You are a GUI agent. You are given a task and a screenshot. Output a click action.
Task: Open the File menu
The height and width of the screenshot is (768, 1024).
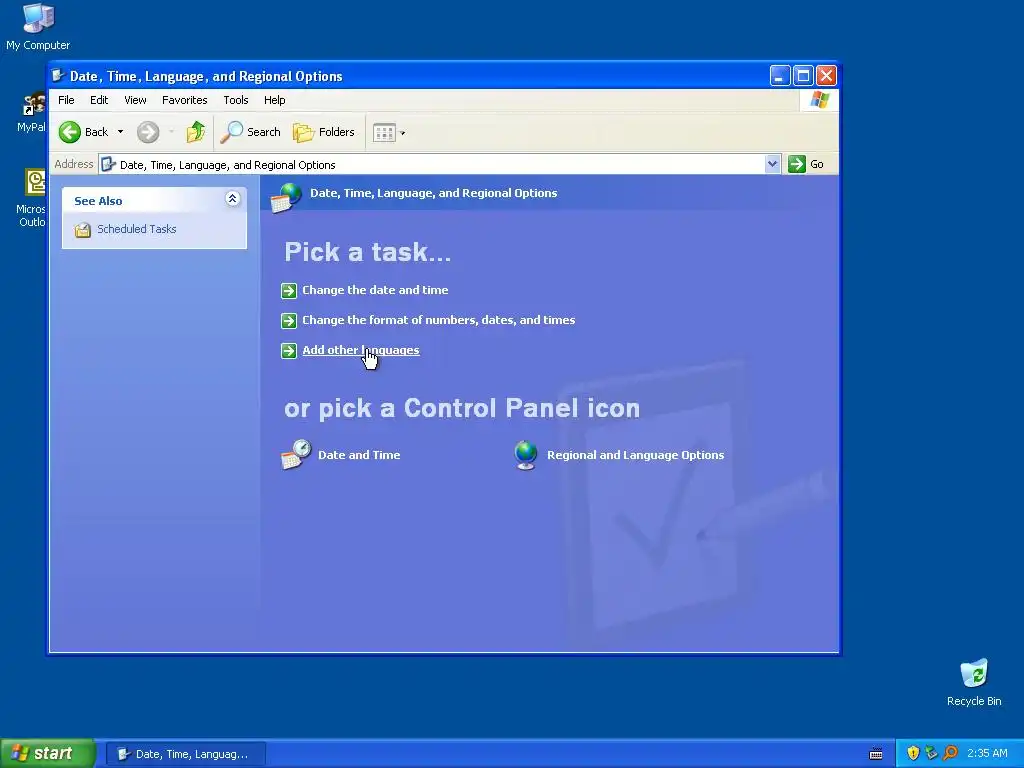[x=66, y=100]
